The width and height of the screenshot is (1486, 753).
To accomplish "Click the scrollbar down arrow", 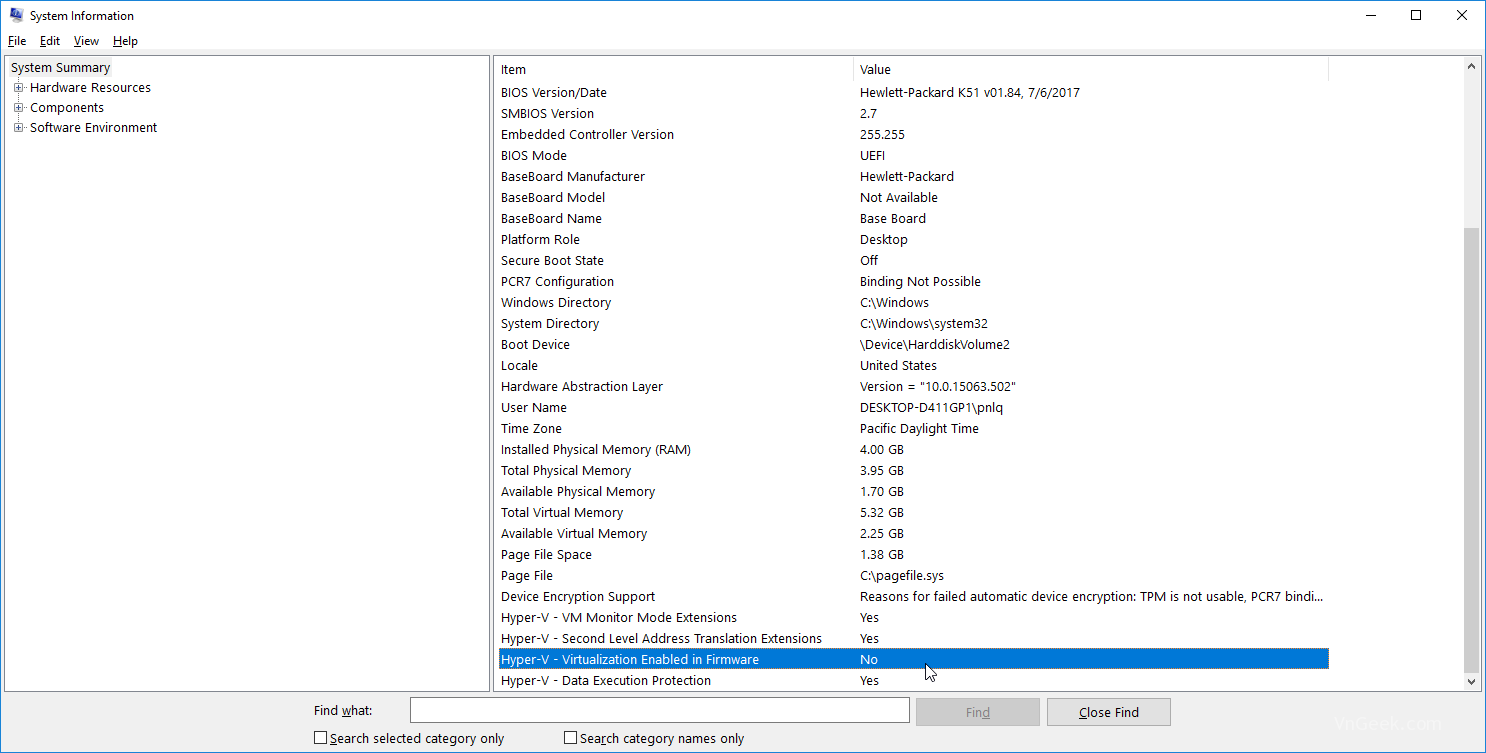I will [x=1471, y=681].
